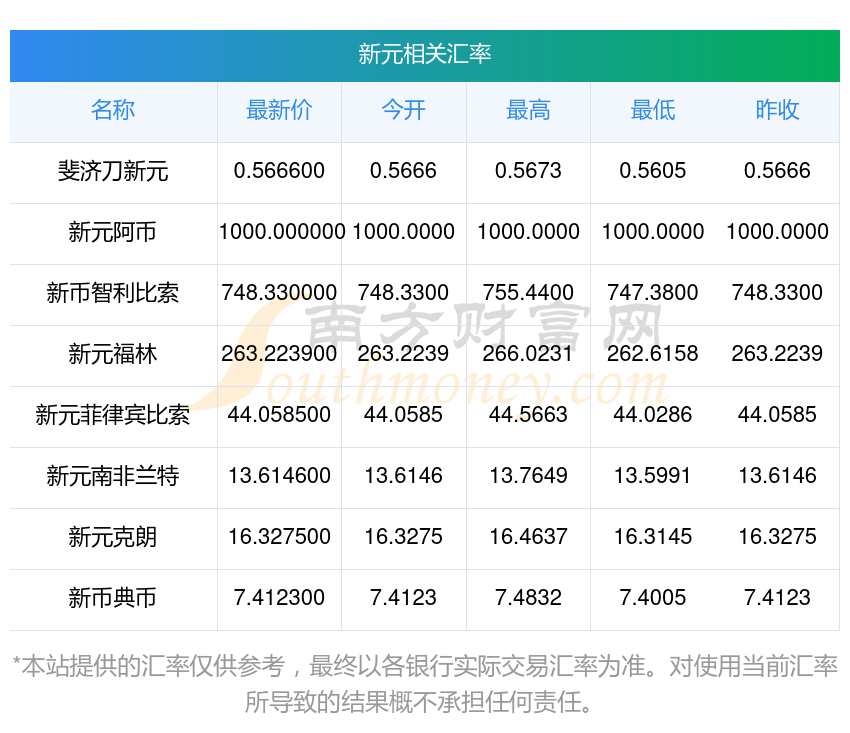Select the 最新价 column header
The image size is (850, 733).
[279, 110]
